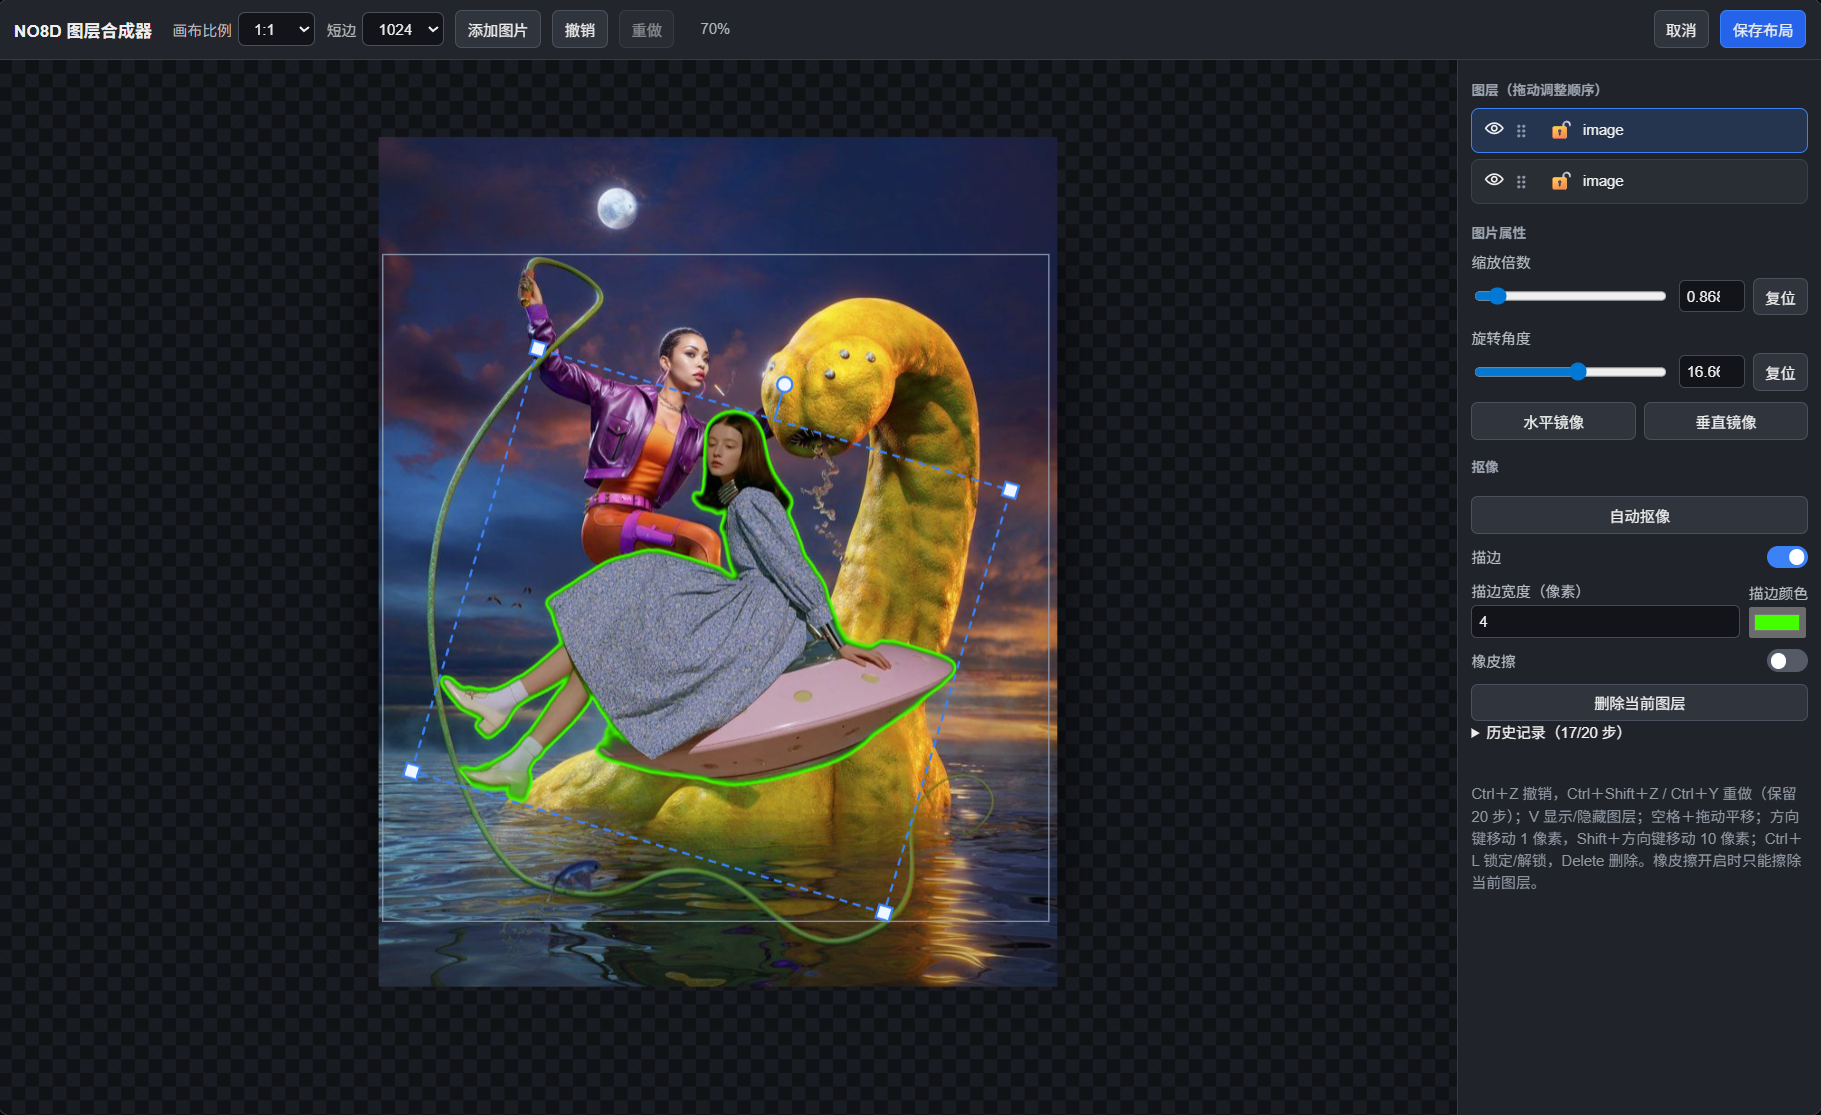Click the top-left corner handle of the selection

[538, 348]
